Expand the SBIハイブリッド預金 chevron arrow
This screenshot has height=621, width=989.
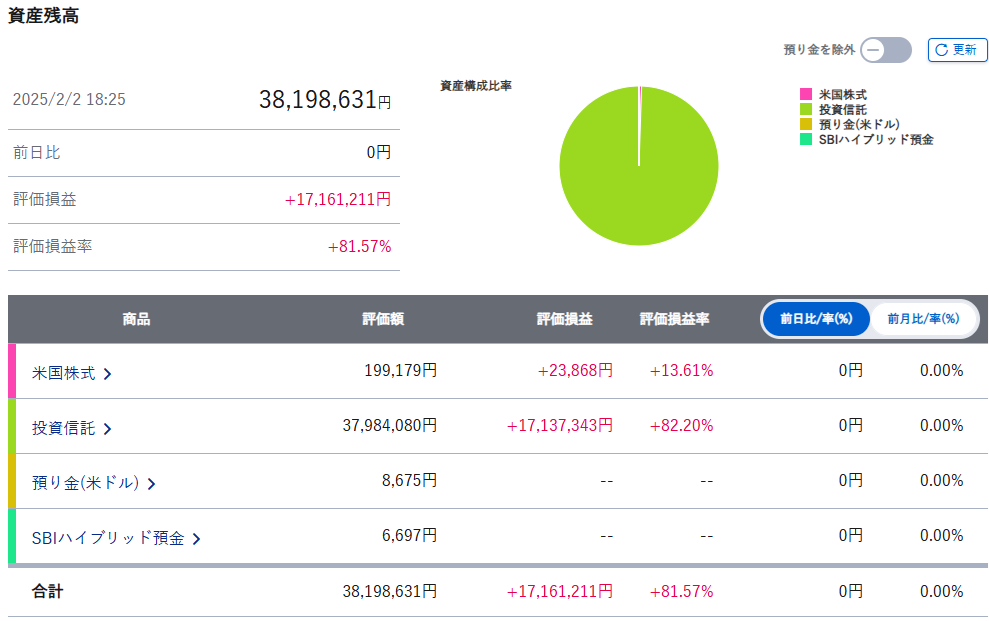point(196,539)
